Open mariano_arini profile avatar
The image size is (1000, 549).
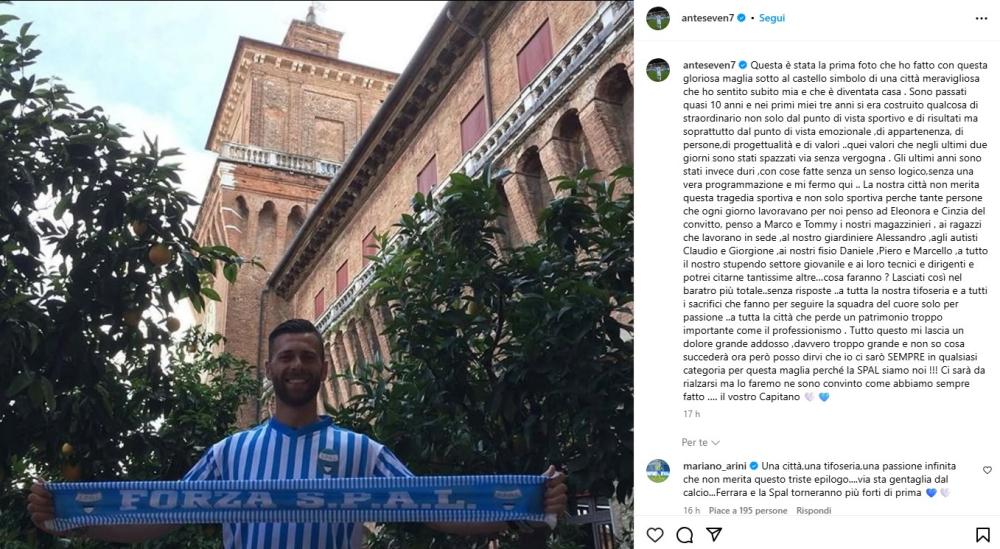658,471
